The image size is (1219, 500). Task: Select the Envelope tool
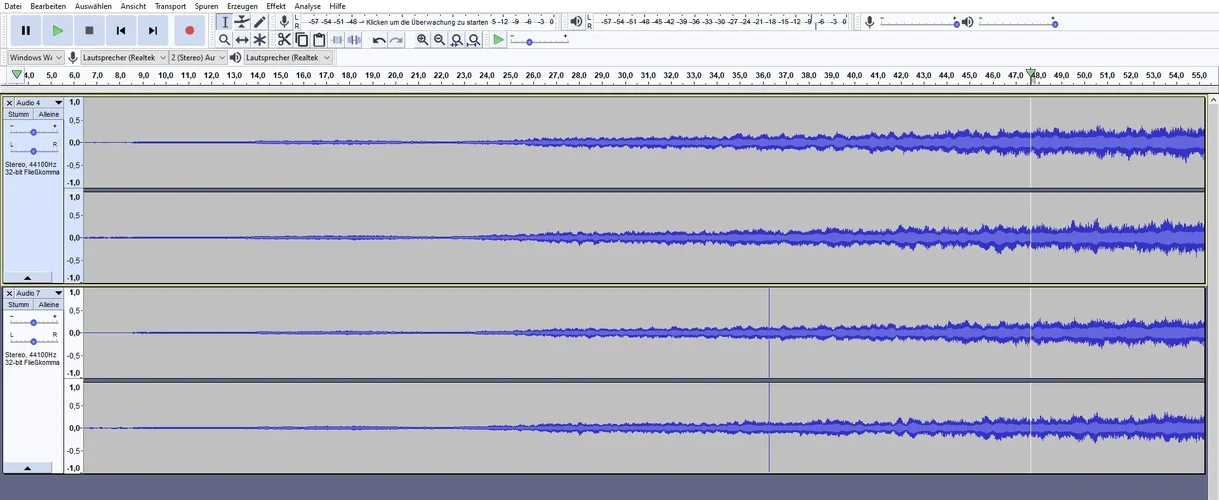tap(242, 22)
